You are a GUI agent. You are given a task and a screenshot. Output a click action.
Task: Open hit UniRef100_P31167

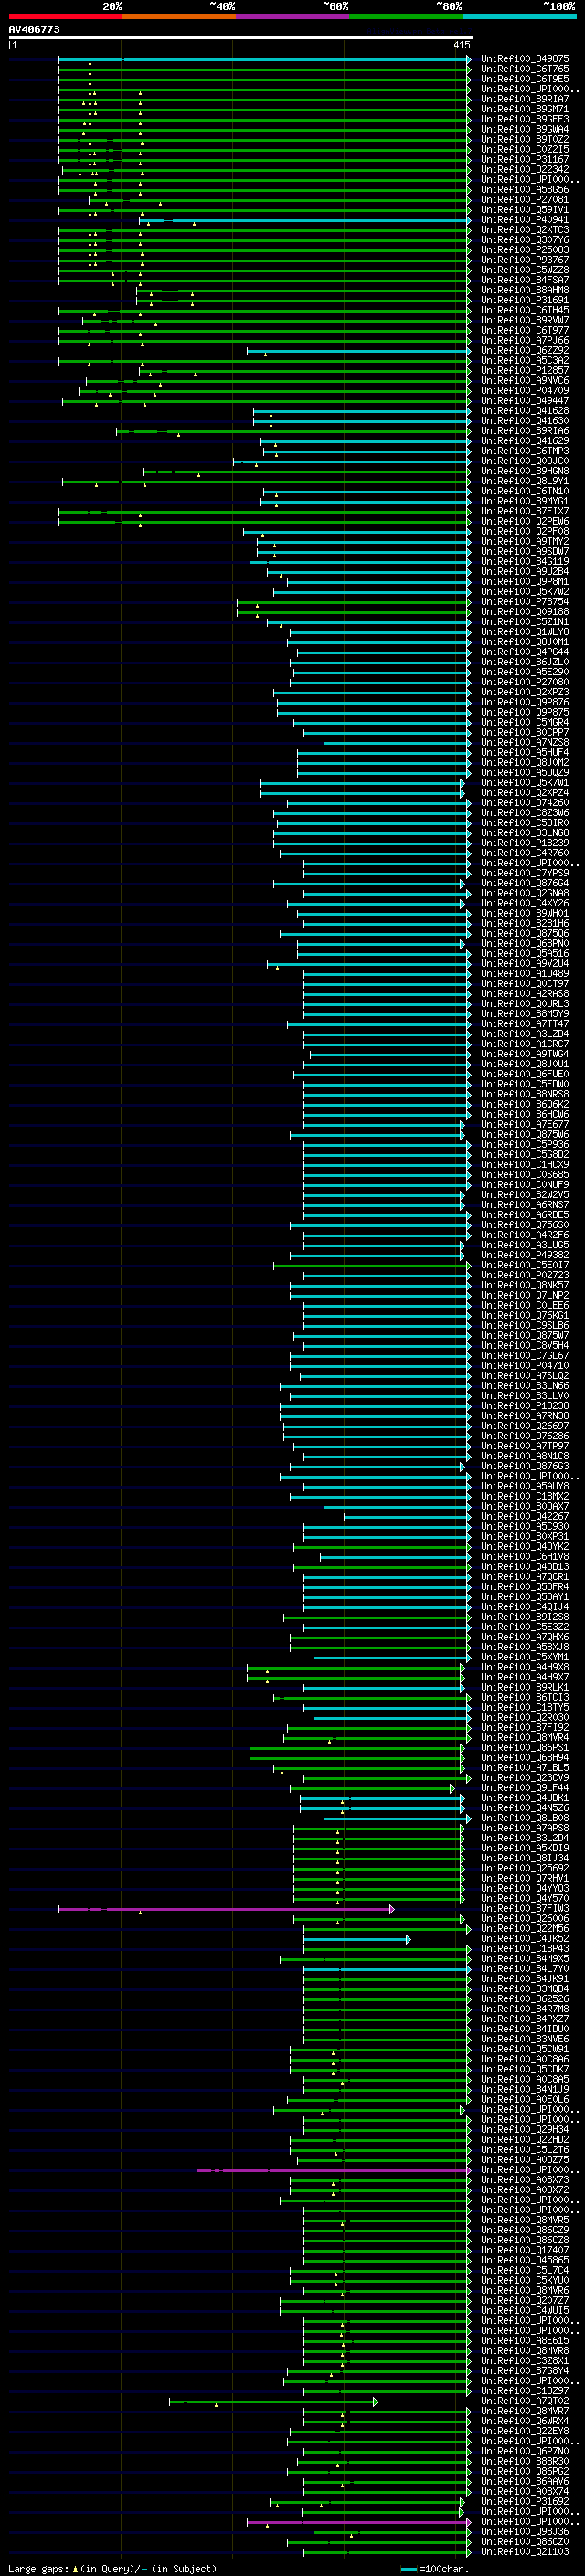point(525,159)
